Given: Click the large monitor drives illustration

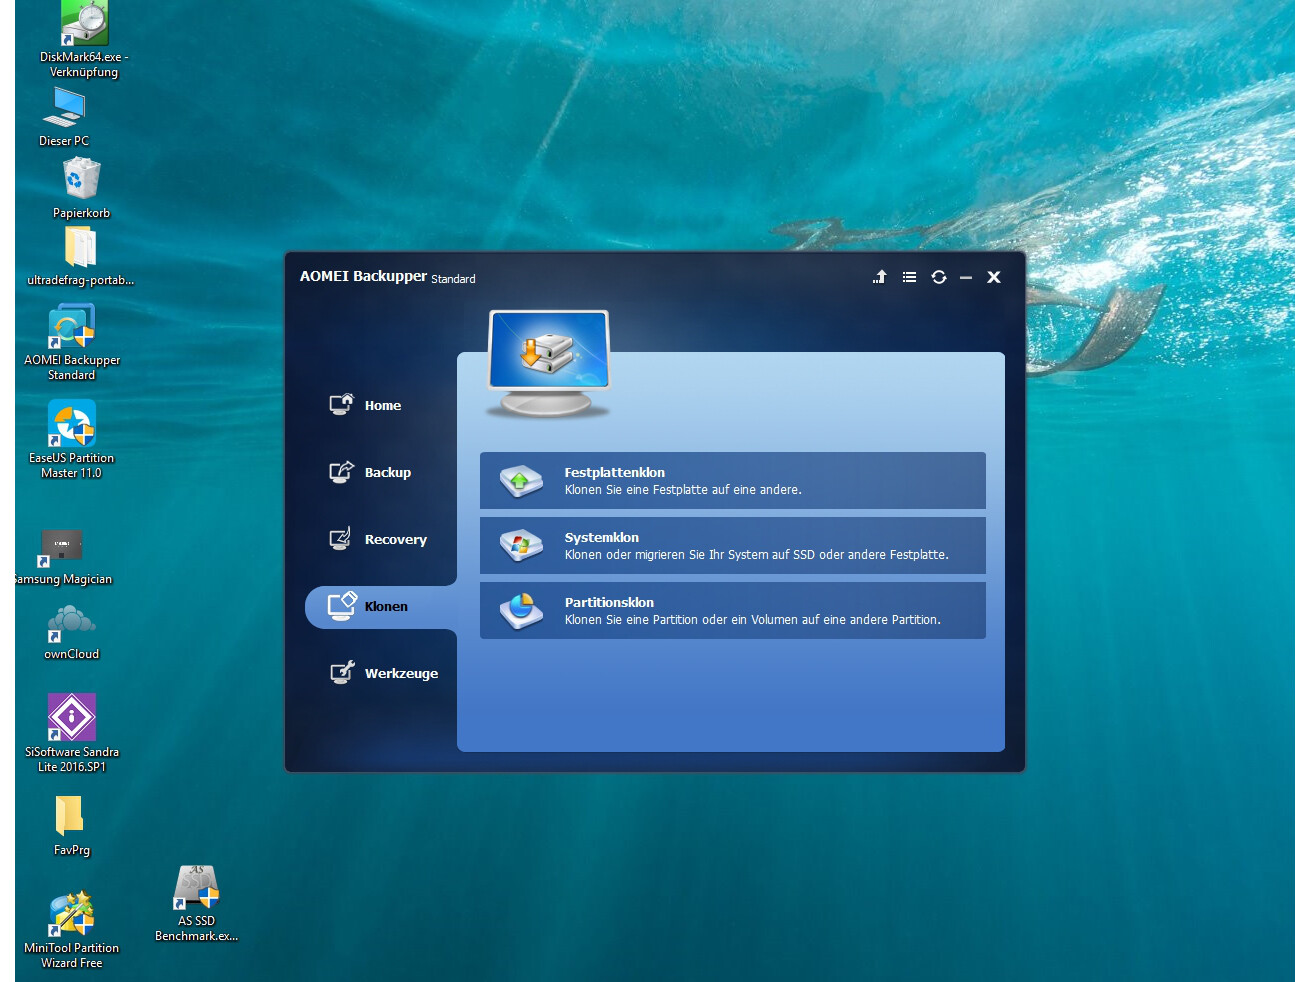Looking at the screenshot, I should [548, 363].
